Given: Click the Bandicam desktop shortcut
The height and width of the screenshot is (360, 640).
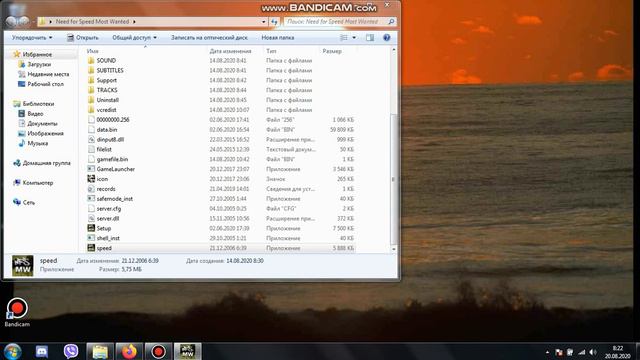Looking at the screenshot, I should (17, 313).
